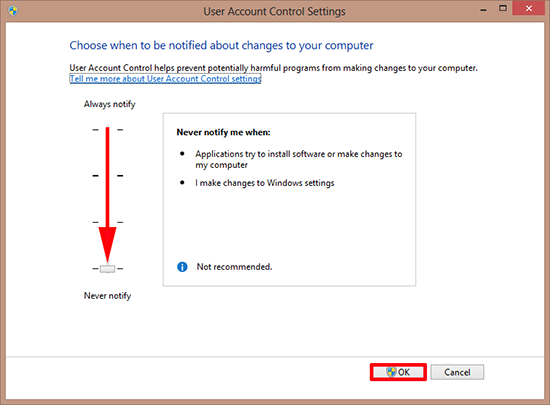Maximize the User Account Control Settings window
This screenshot has height=405, width=550.
pos(503,8)
